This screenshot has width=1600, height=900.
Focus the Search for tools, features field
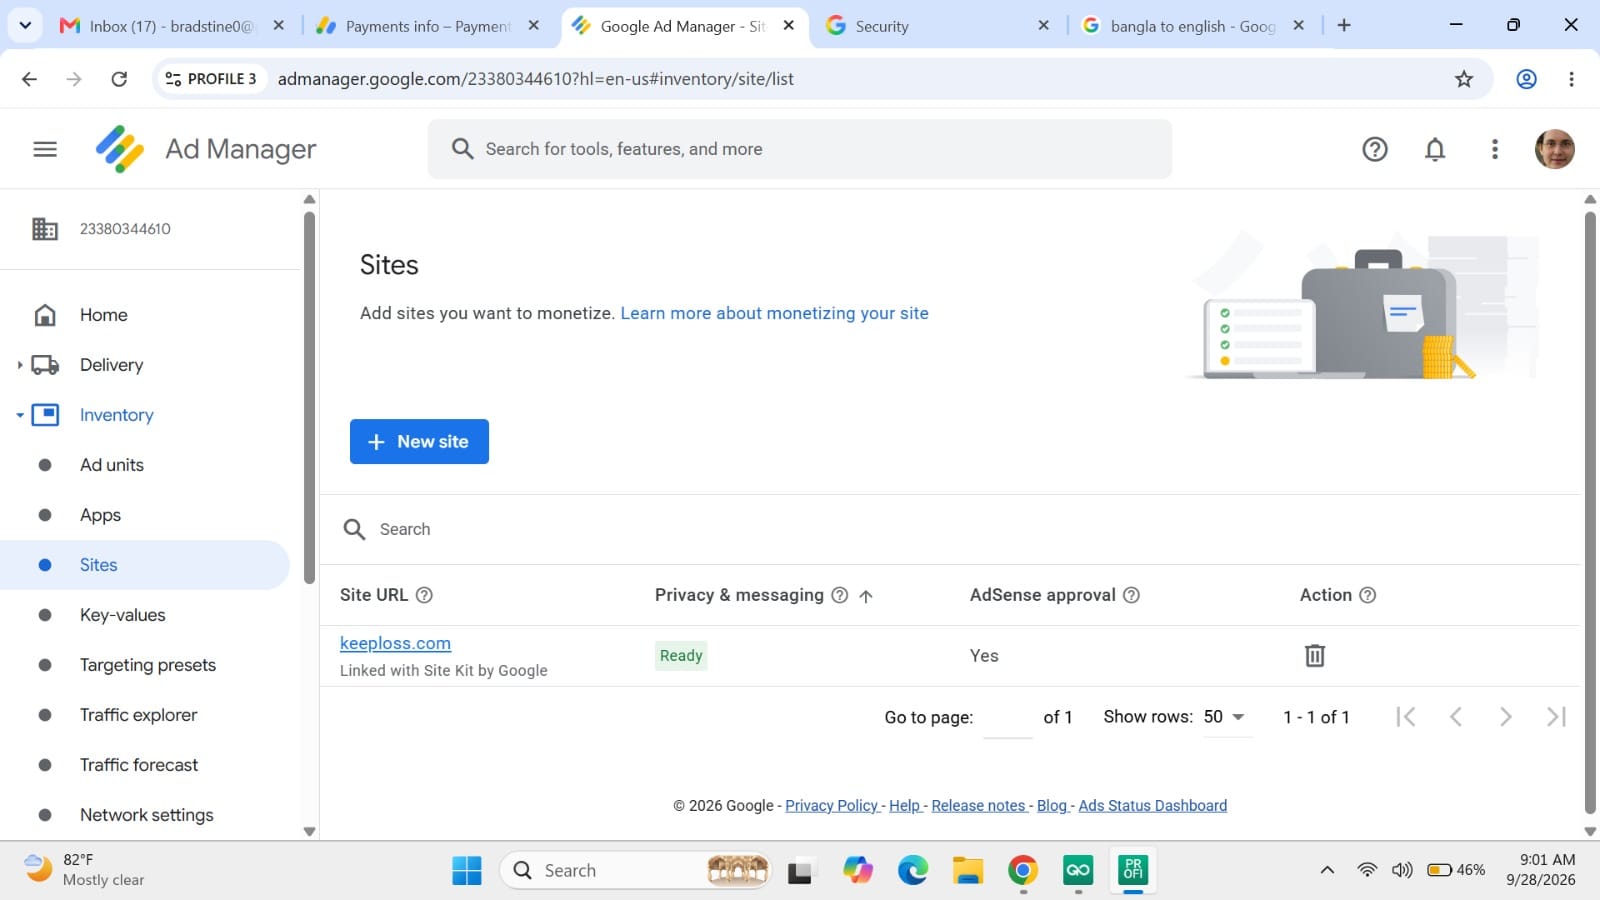(800, 149)
